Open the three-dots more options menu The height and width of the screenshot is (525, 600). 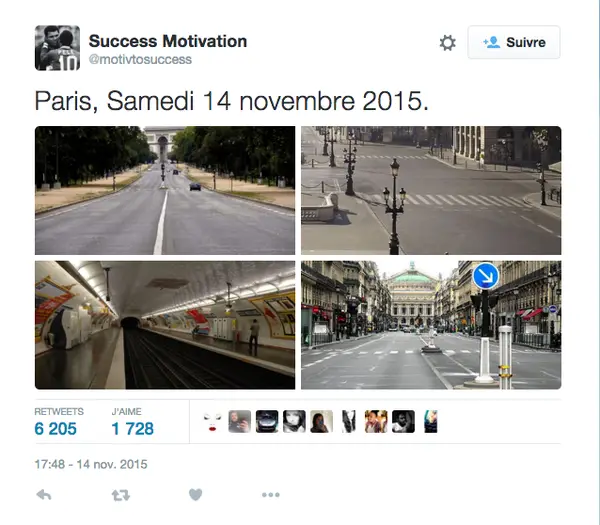(x=271, y=495)
